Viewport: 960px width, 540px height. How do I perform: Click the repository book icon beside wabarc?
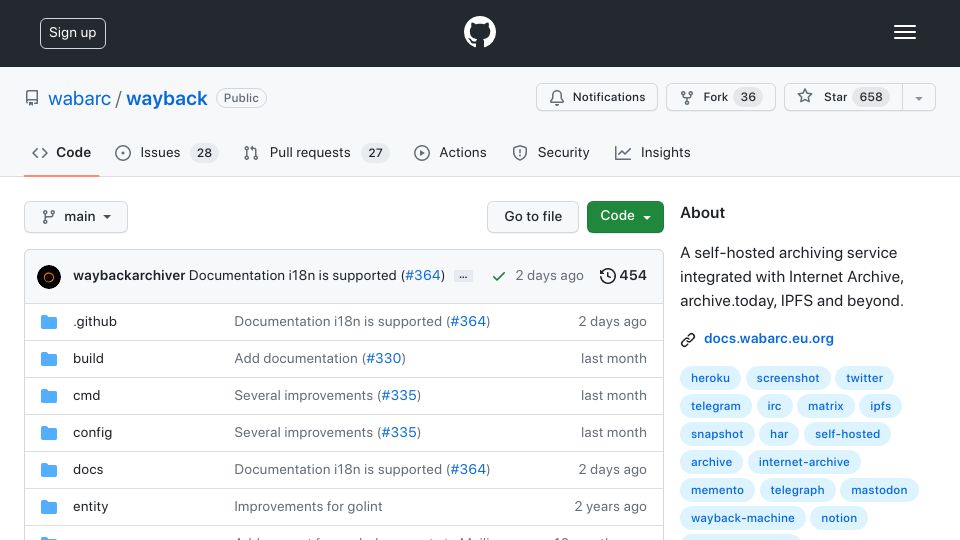click(32, 98)
